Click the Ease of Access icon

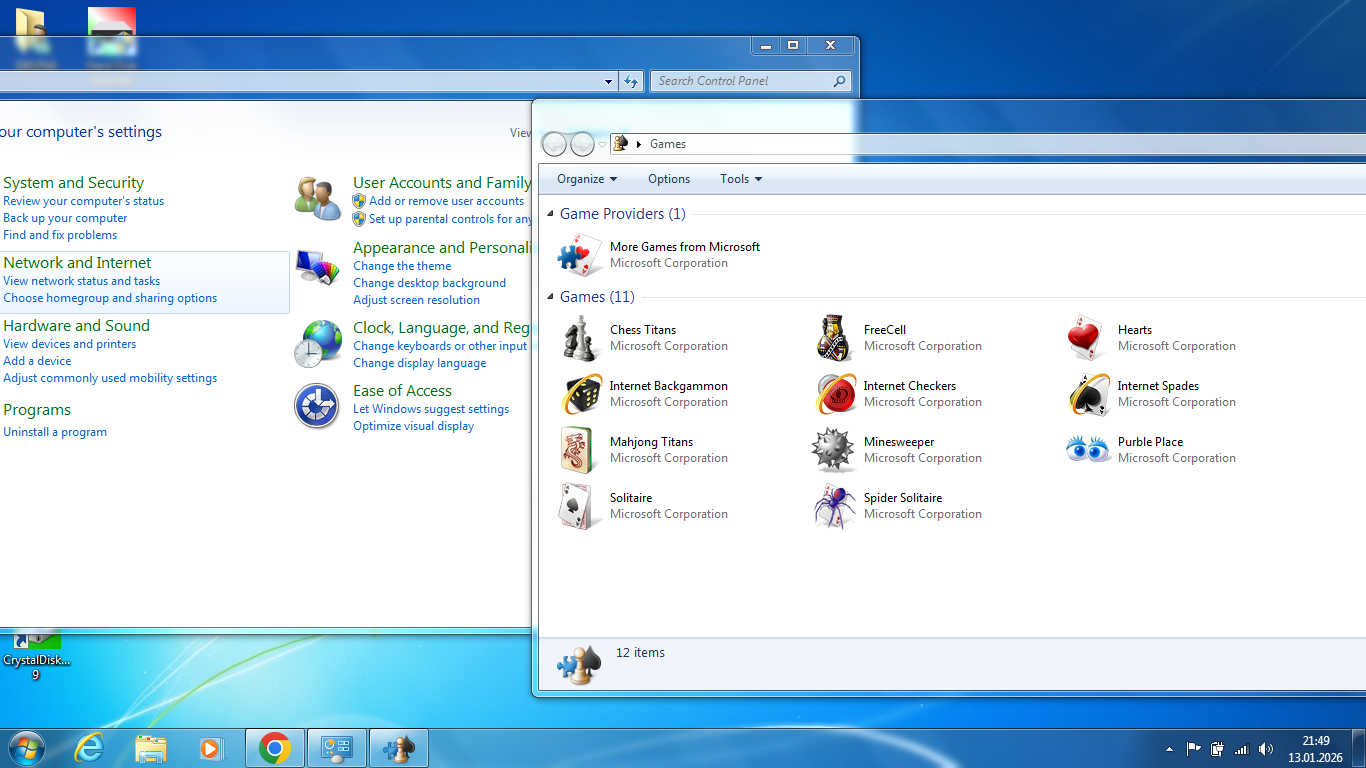[317, 406]
